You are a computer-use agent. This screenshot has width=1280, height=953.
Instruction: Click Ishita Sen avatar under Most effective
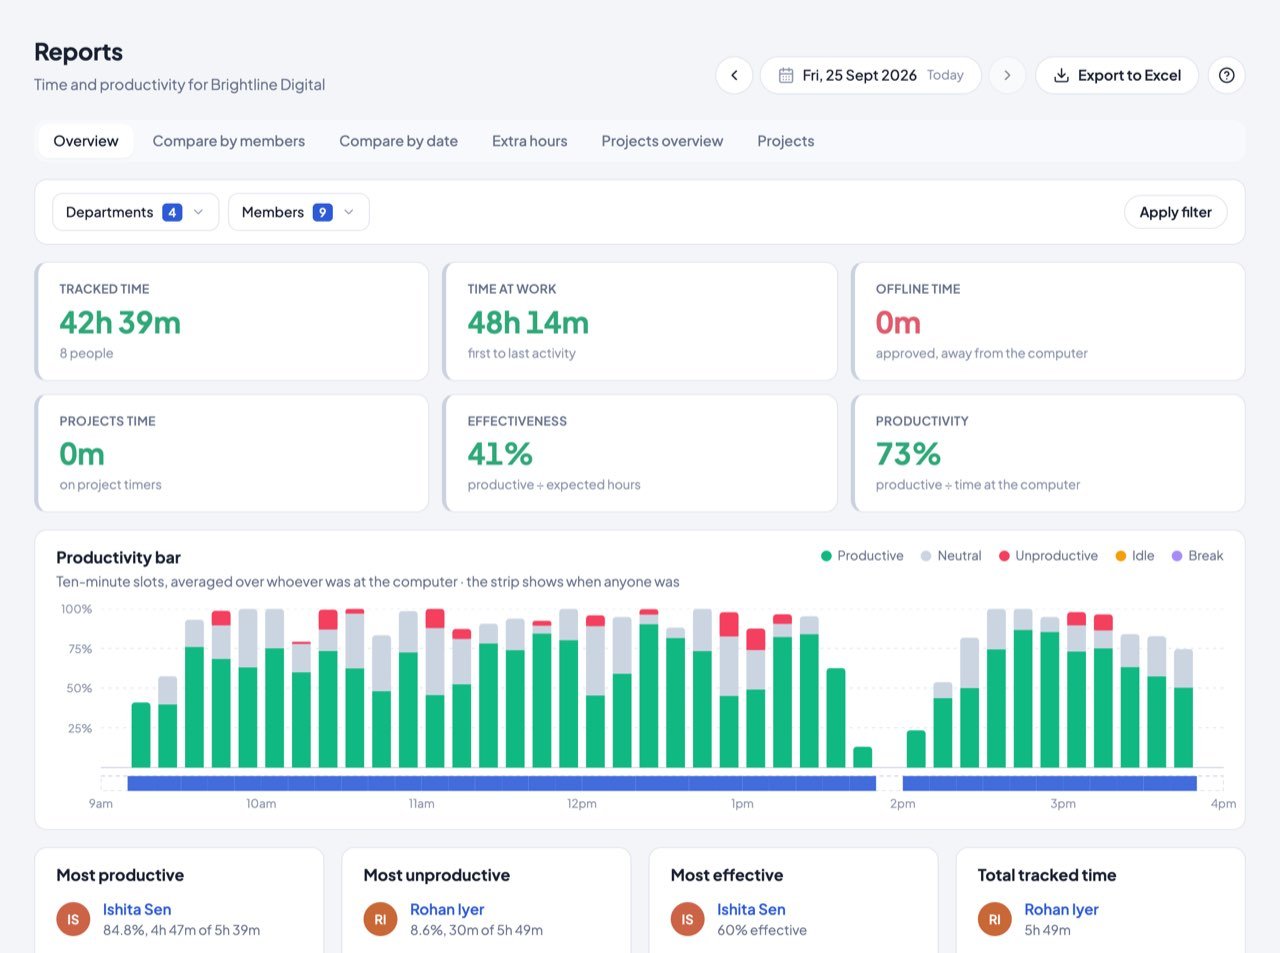687,919
